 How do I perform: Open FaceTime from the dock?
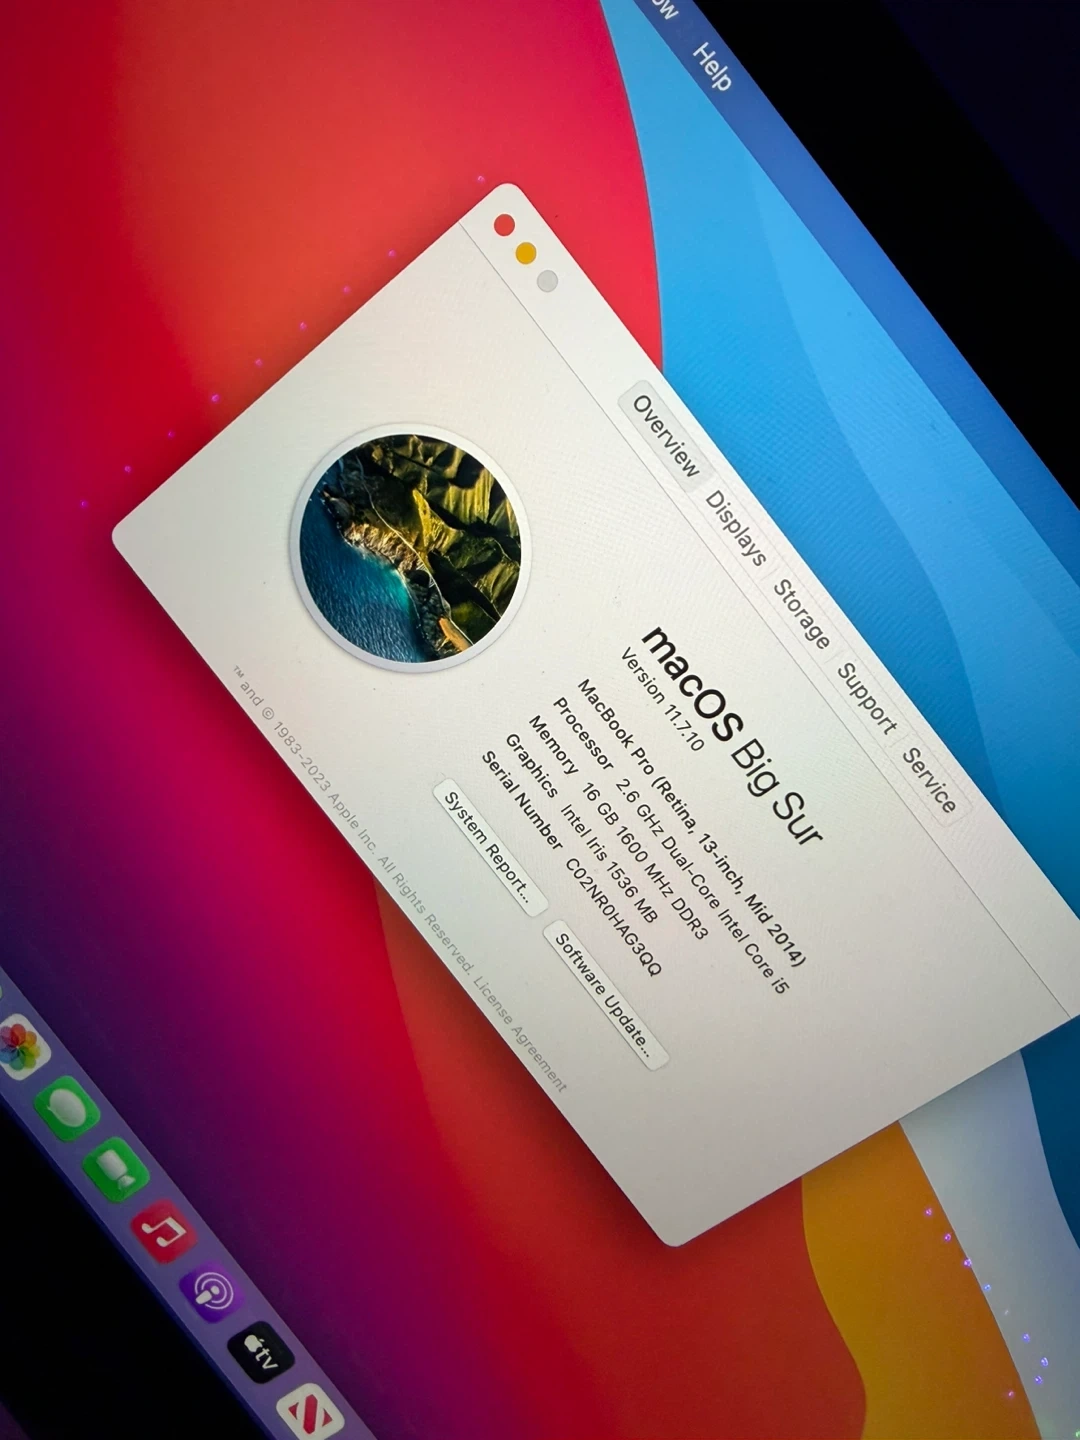[116, 1169]
